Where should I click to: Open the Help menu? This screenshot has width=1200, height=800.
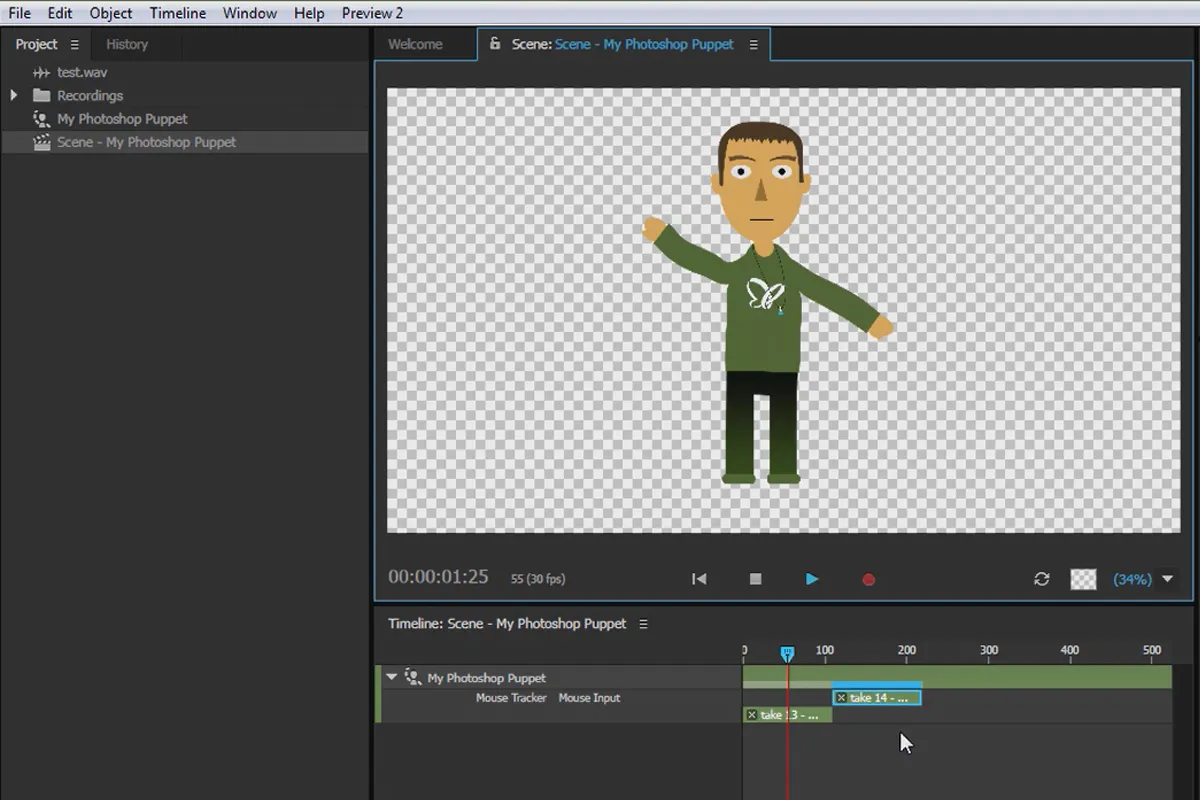click(x=309, y=13)
